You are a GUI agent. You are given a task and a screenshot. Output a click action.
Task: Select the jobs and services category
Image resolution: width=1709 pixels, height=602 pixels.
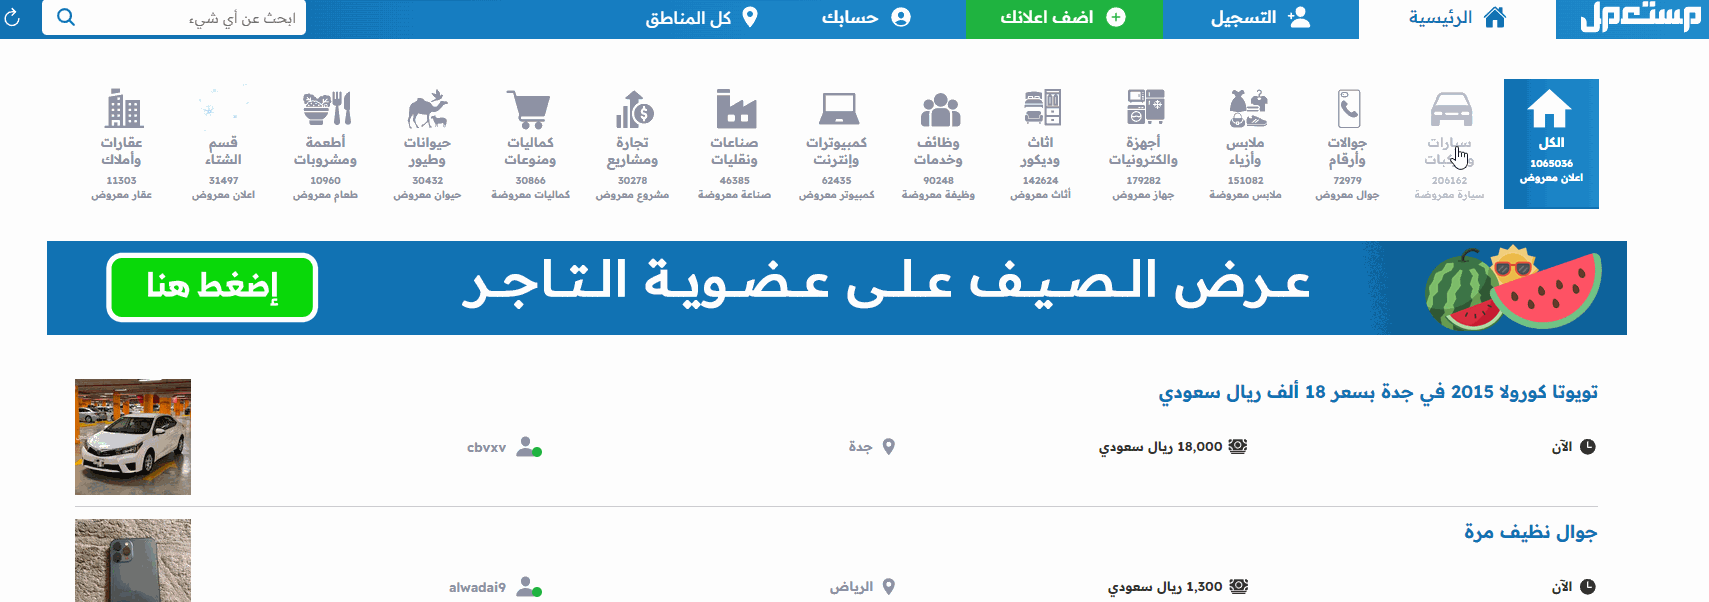pos(938,110)
